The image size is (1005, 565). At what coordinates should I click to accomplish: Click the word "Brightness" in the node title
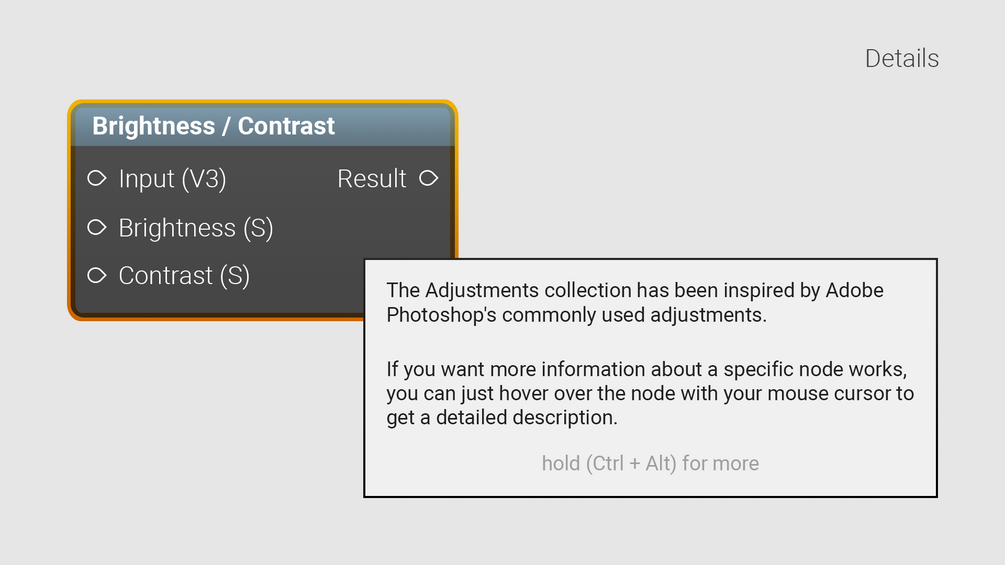coord(153,126)
